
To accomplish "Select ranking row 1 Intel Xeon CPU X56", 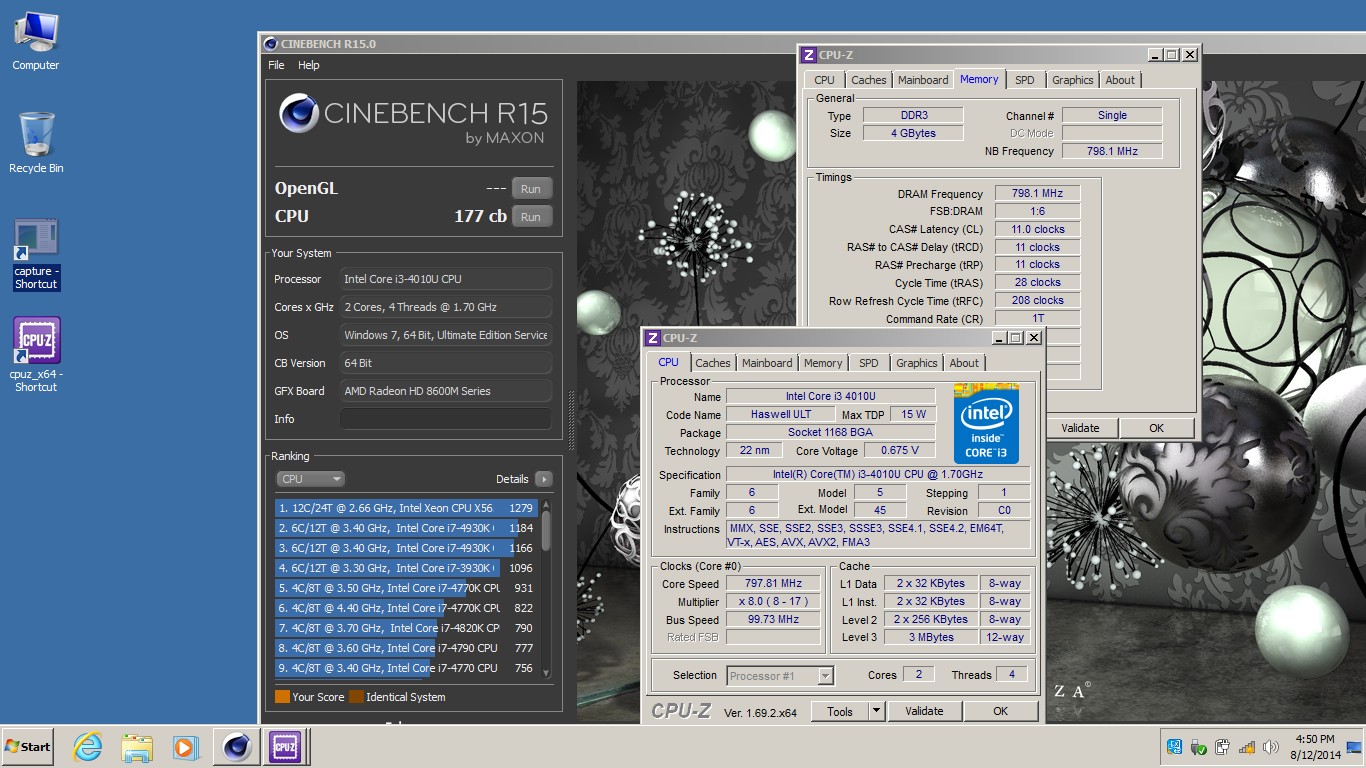I will (x=406, y=508).
